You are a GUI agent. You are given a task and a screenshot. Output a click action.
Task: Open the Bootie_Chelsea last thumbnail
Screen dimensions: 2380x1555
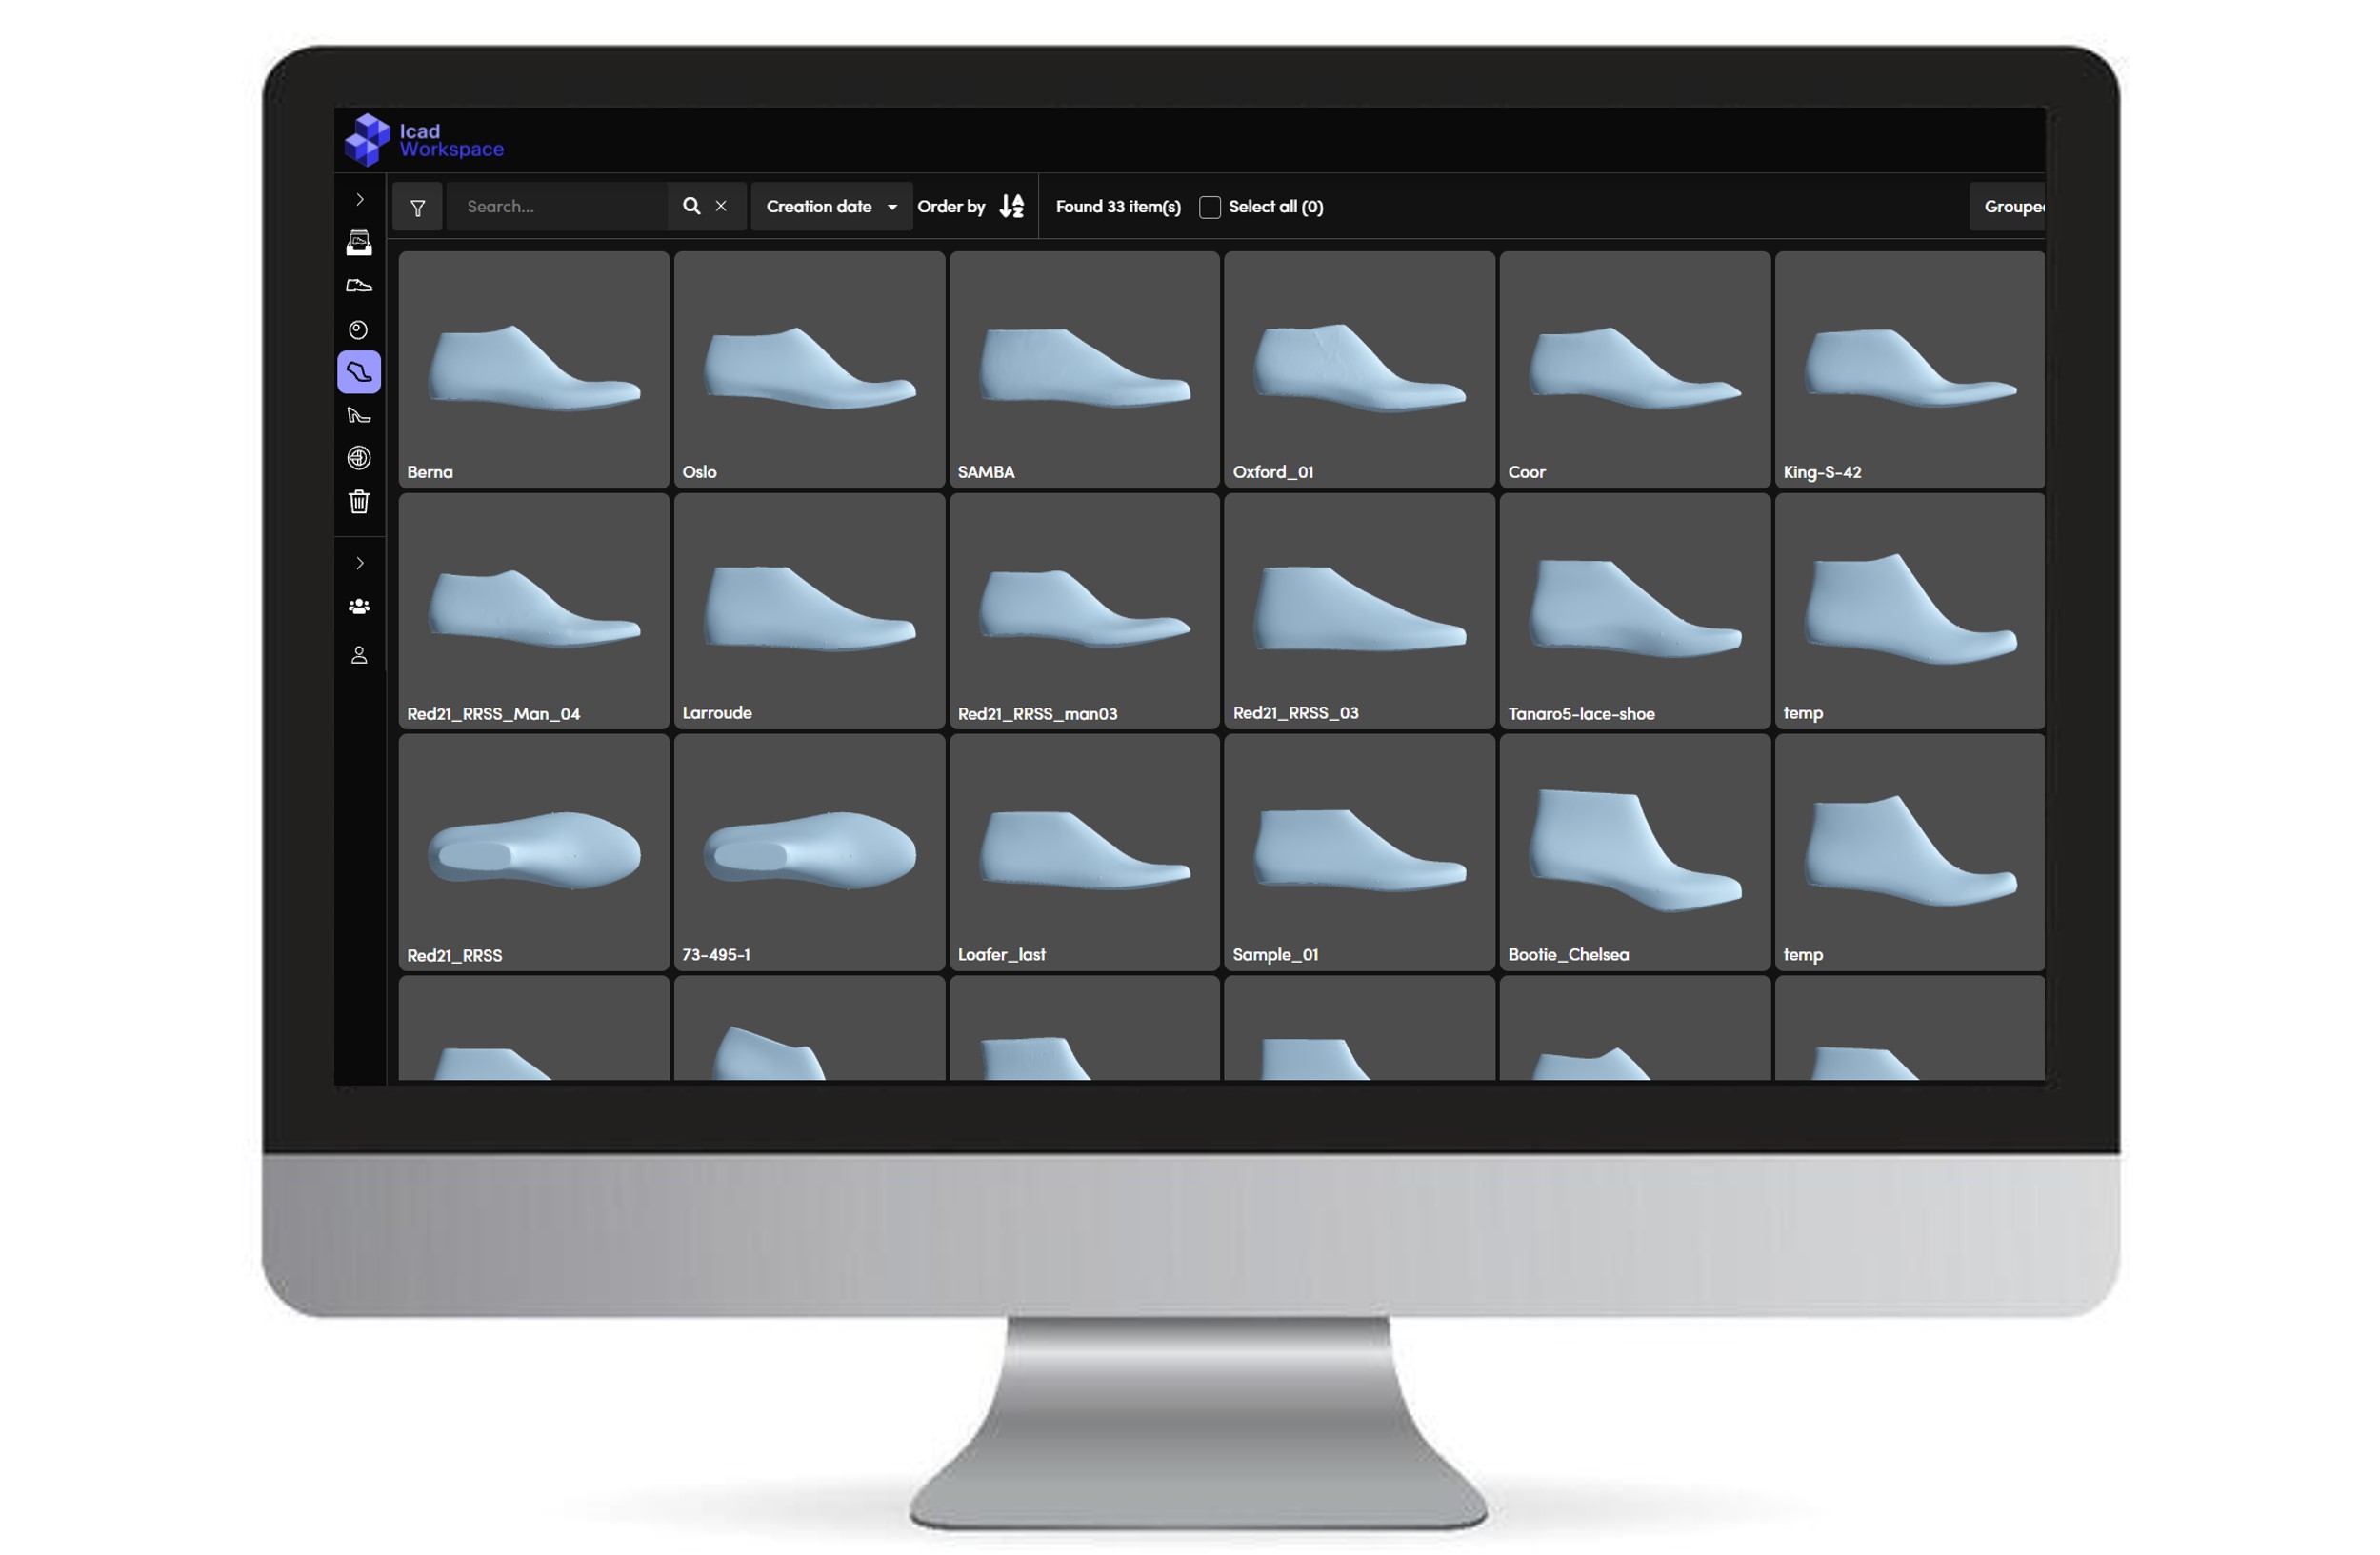click(1633, 850)
